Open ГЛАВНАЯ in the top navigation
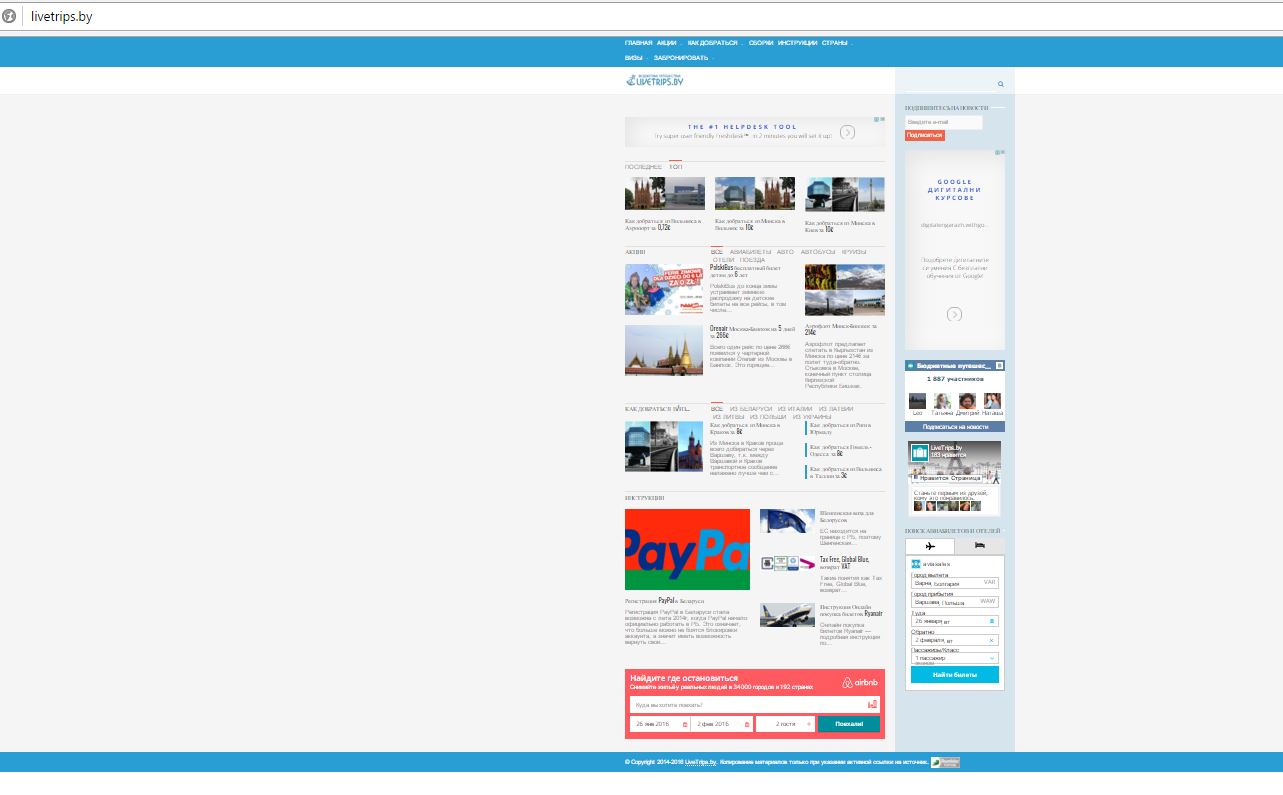 [x=638, y=43]
